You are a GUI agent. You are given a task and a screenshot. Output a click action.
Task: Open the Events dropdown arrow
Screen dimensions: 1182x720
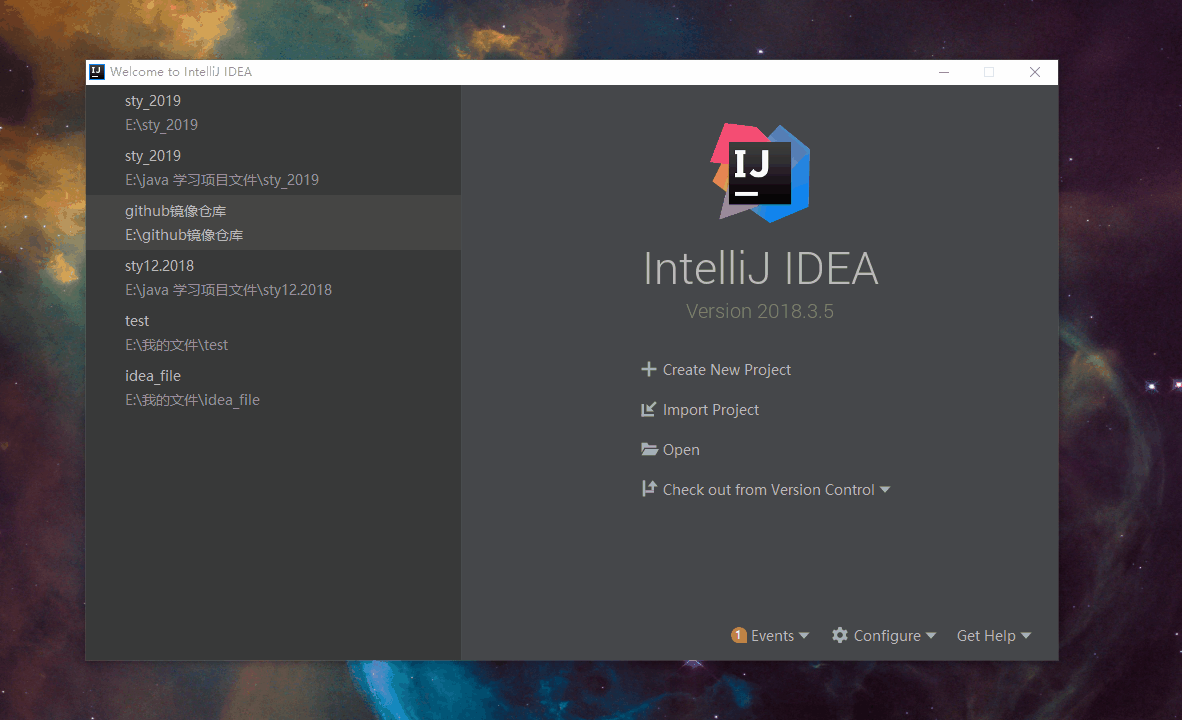coord(804,636)
